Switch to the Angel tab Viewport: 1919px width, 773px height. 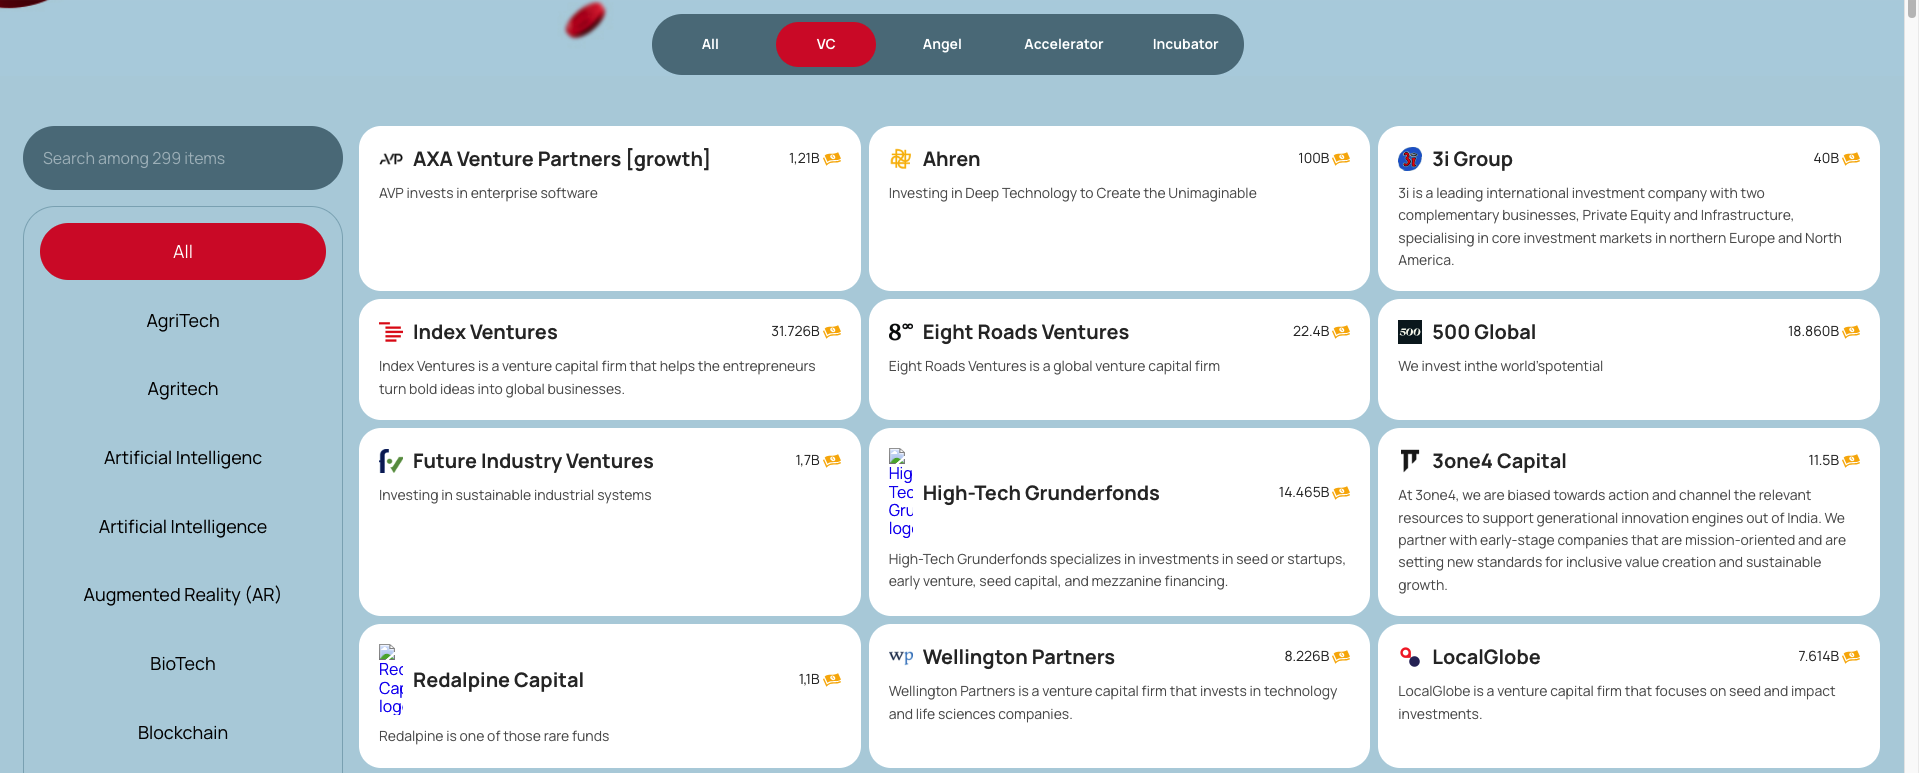click(x=942, y=44)
